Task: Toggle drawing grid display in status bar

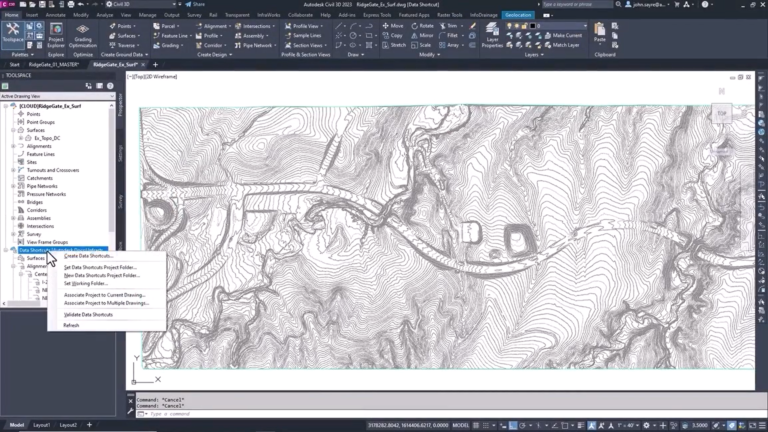Action: (x=476, y=425)
